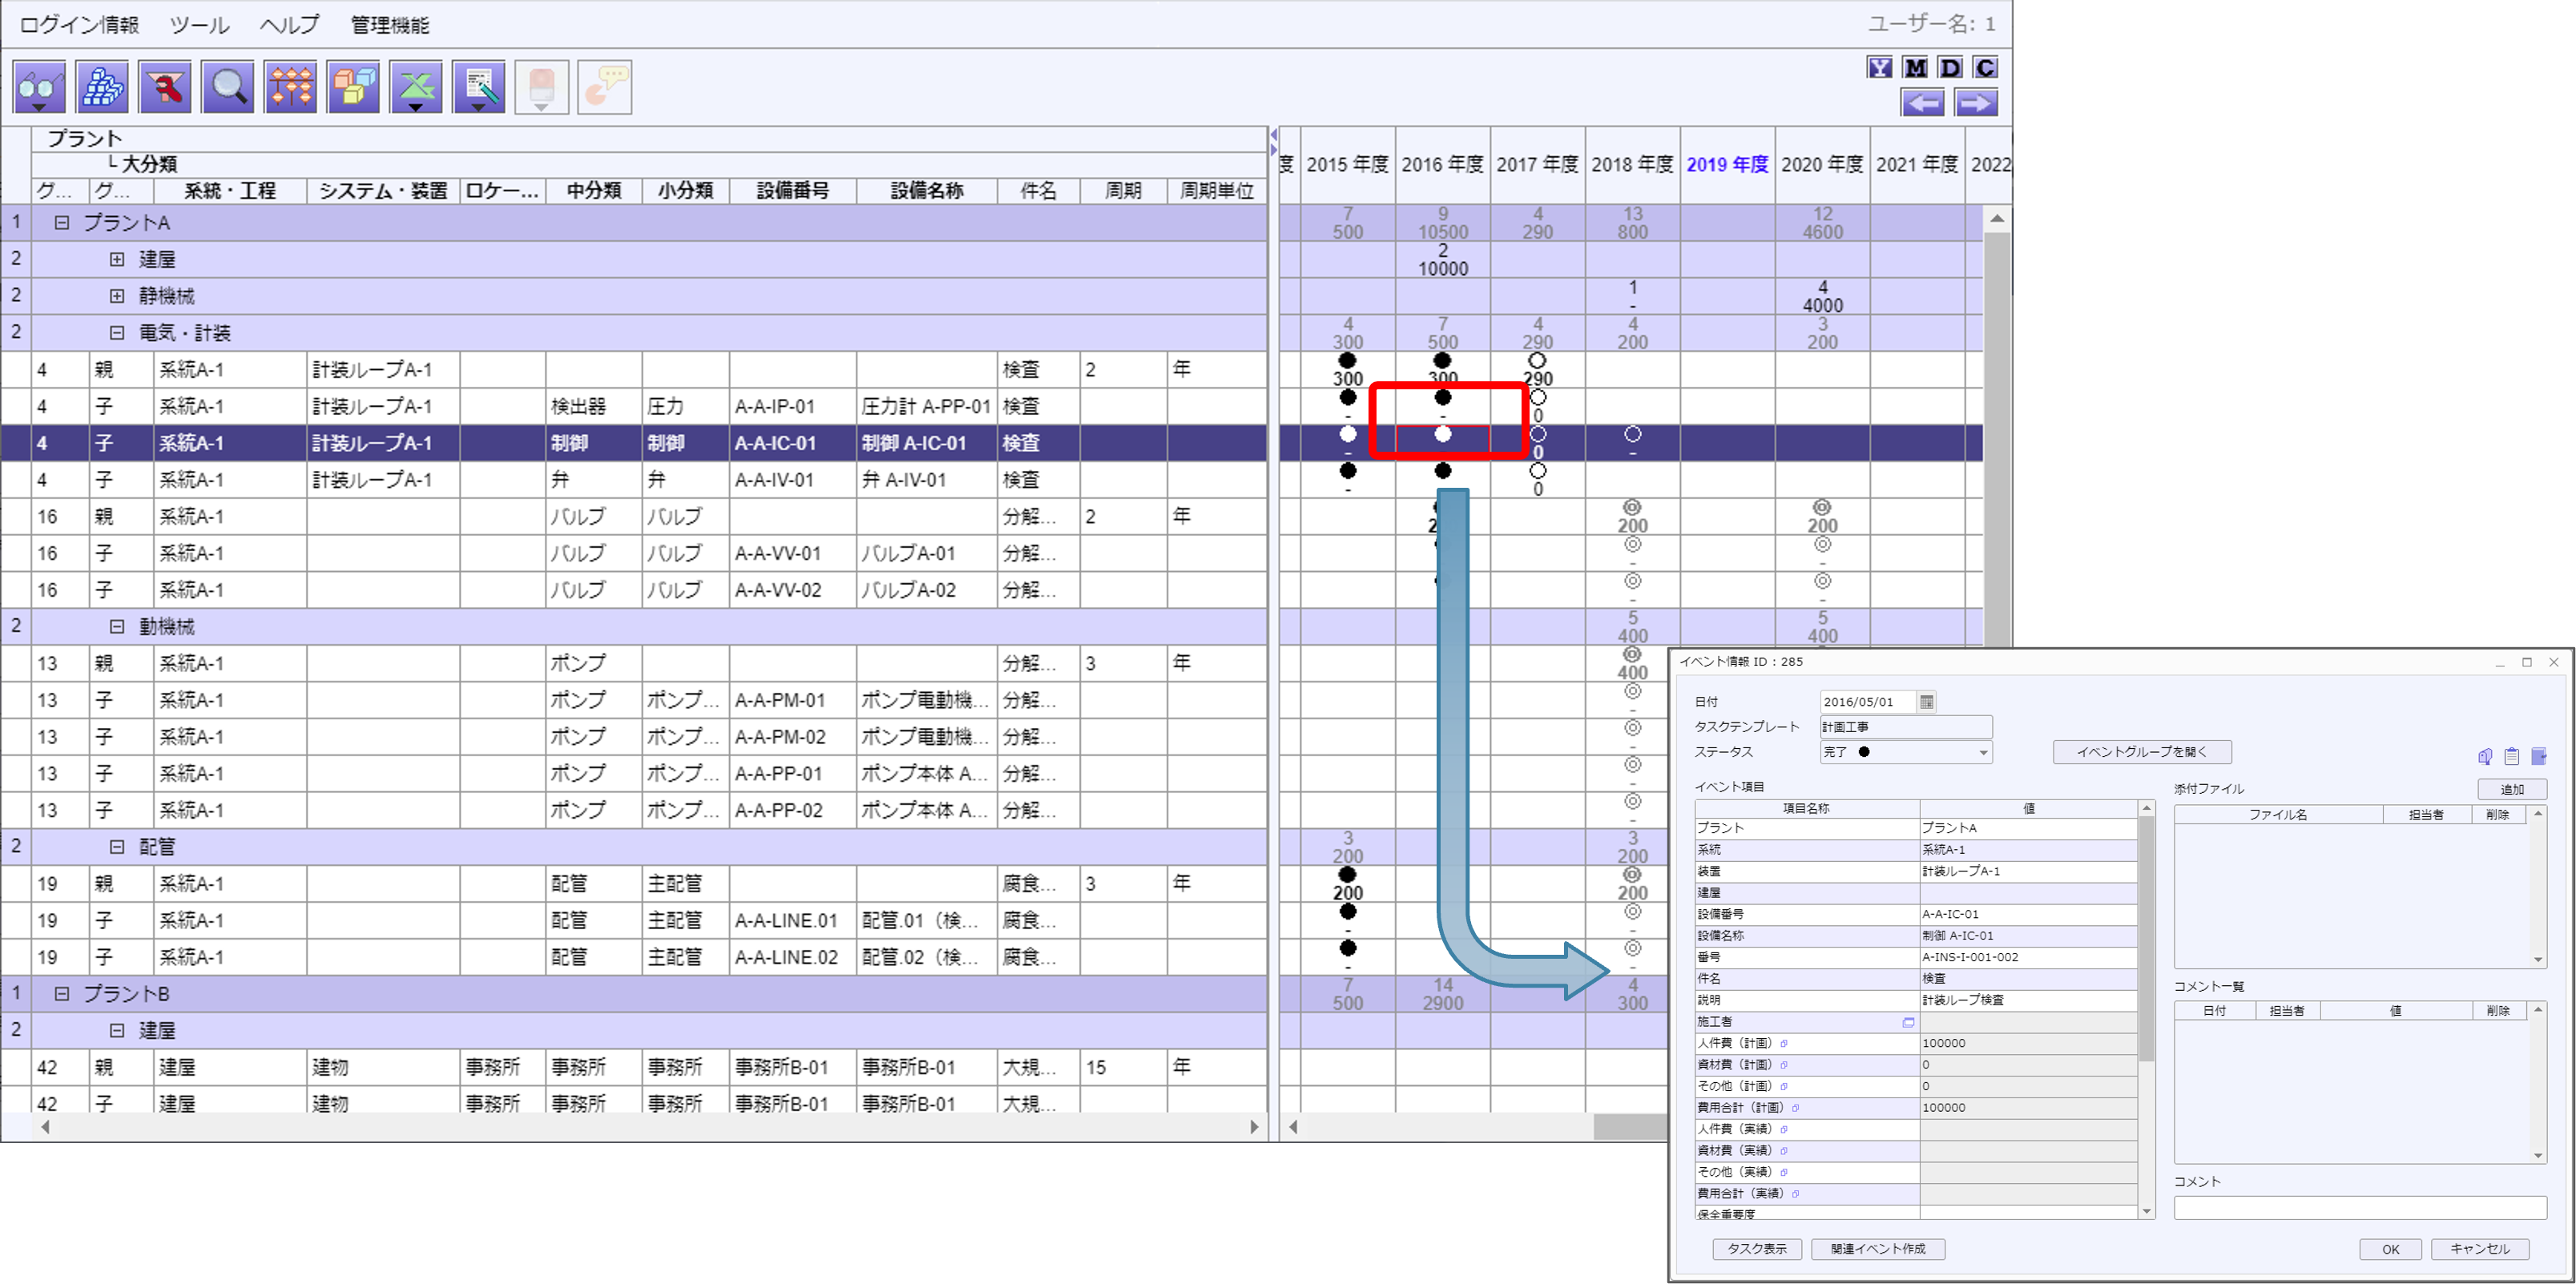The width and height of the screenshot is (2576, 1284).
Task: Open the ステータス dropdown
Action: tap(1982, 753)
